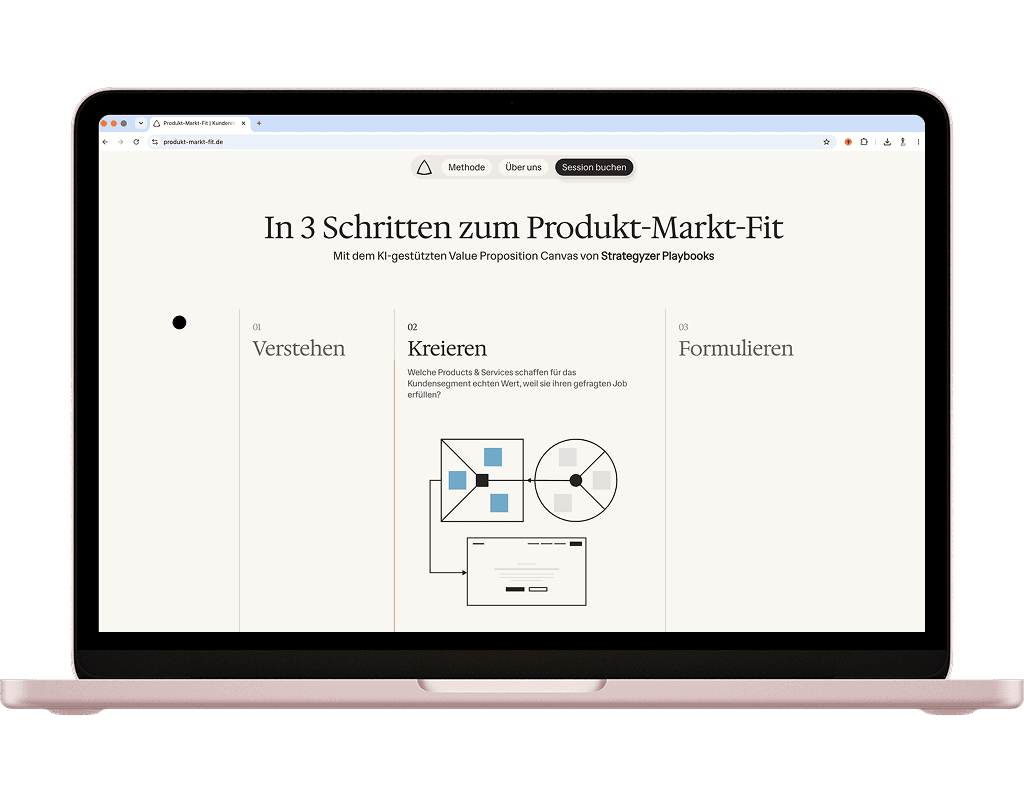Open the Über uns nav item
The width and height of the screenshot is (1024, 802).
[523, 167]
